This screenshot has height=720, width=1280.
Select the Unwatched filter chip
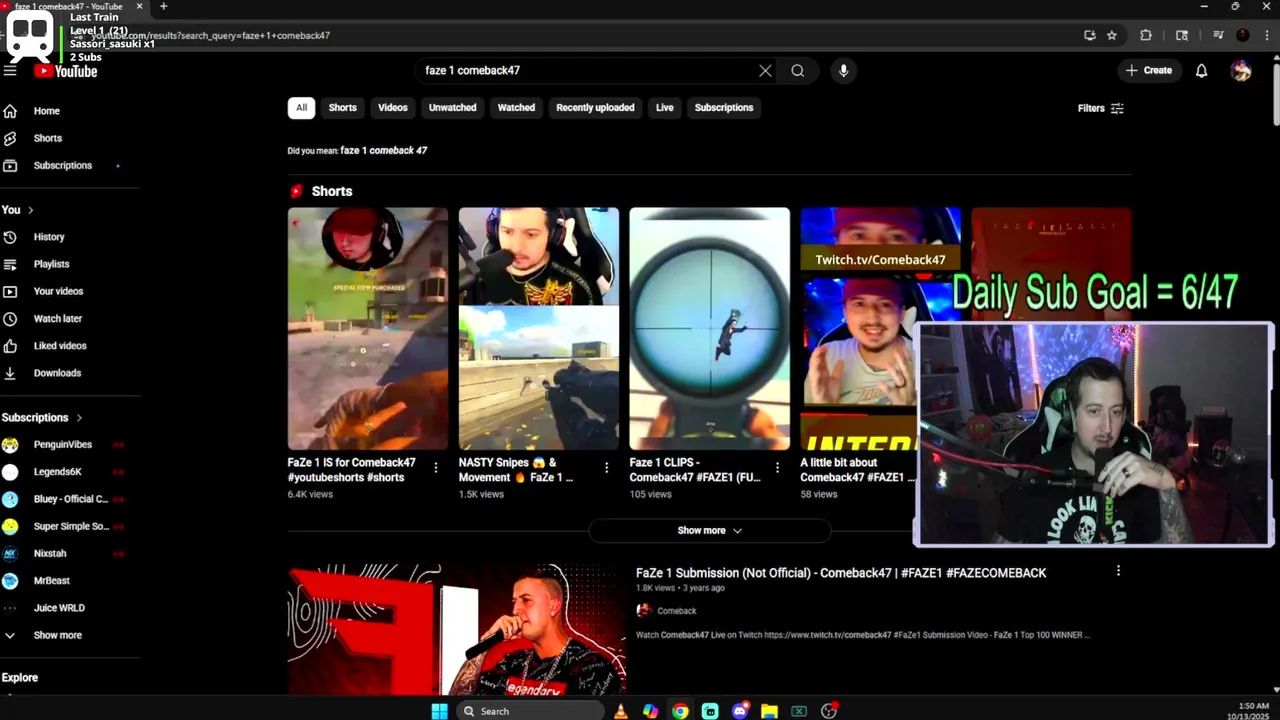click(x=452, y=107)
